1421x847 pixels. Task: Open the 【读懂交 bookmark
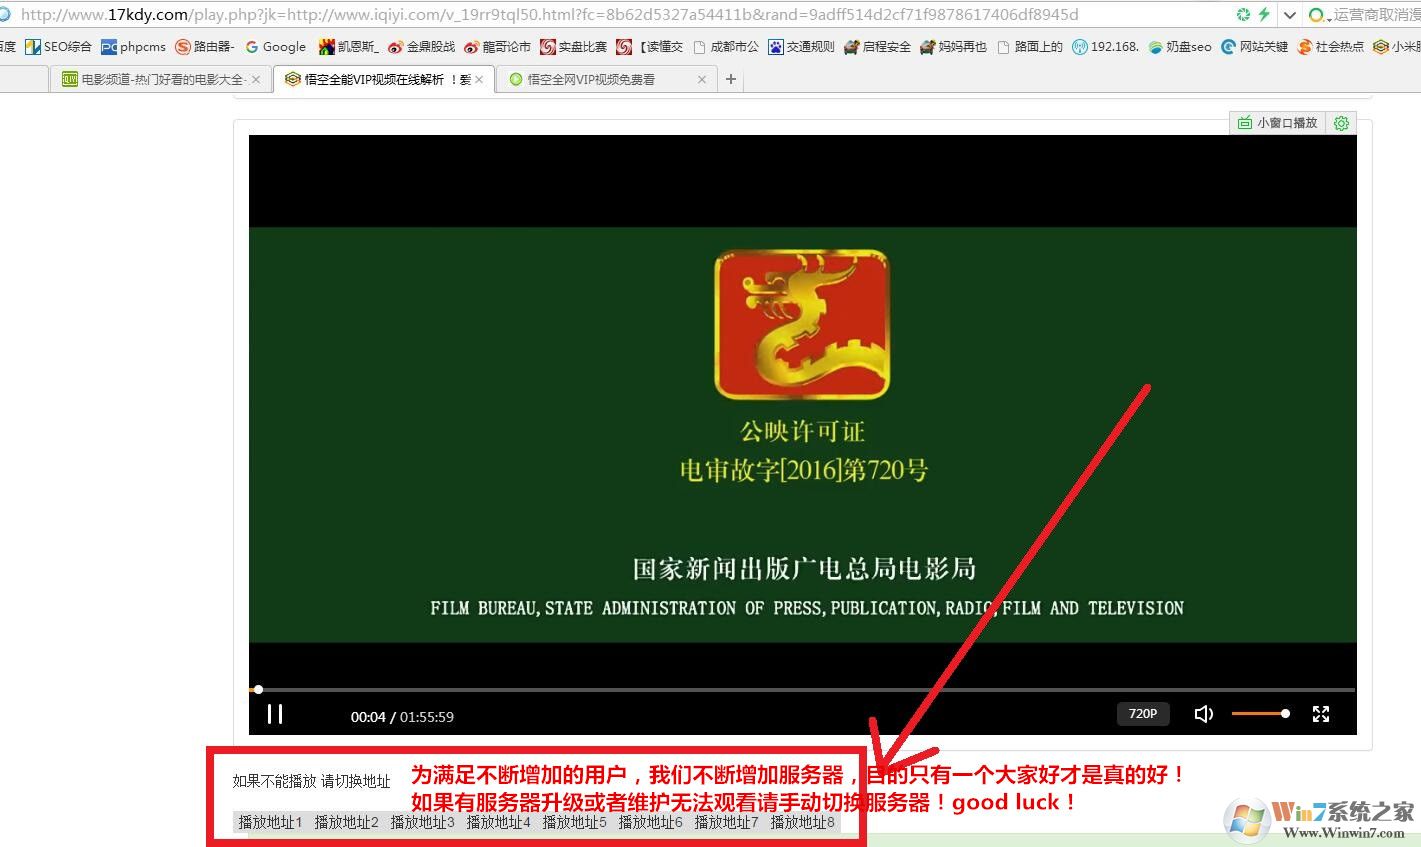pos(650,47)
